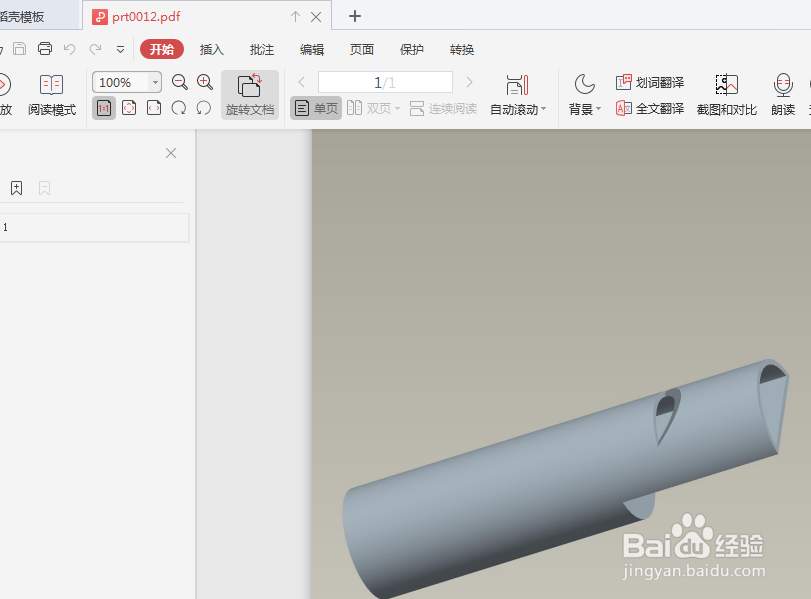Viewport: 811px width, 599px height.
Task: Expand the 双页 dropdown arrow
Action: click(x=397, y=109)
